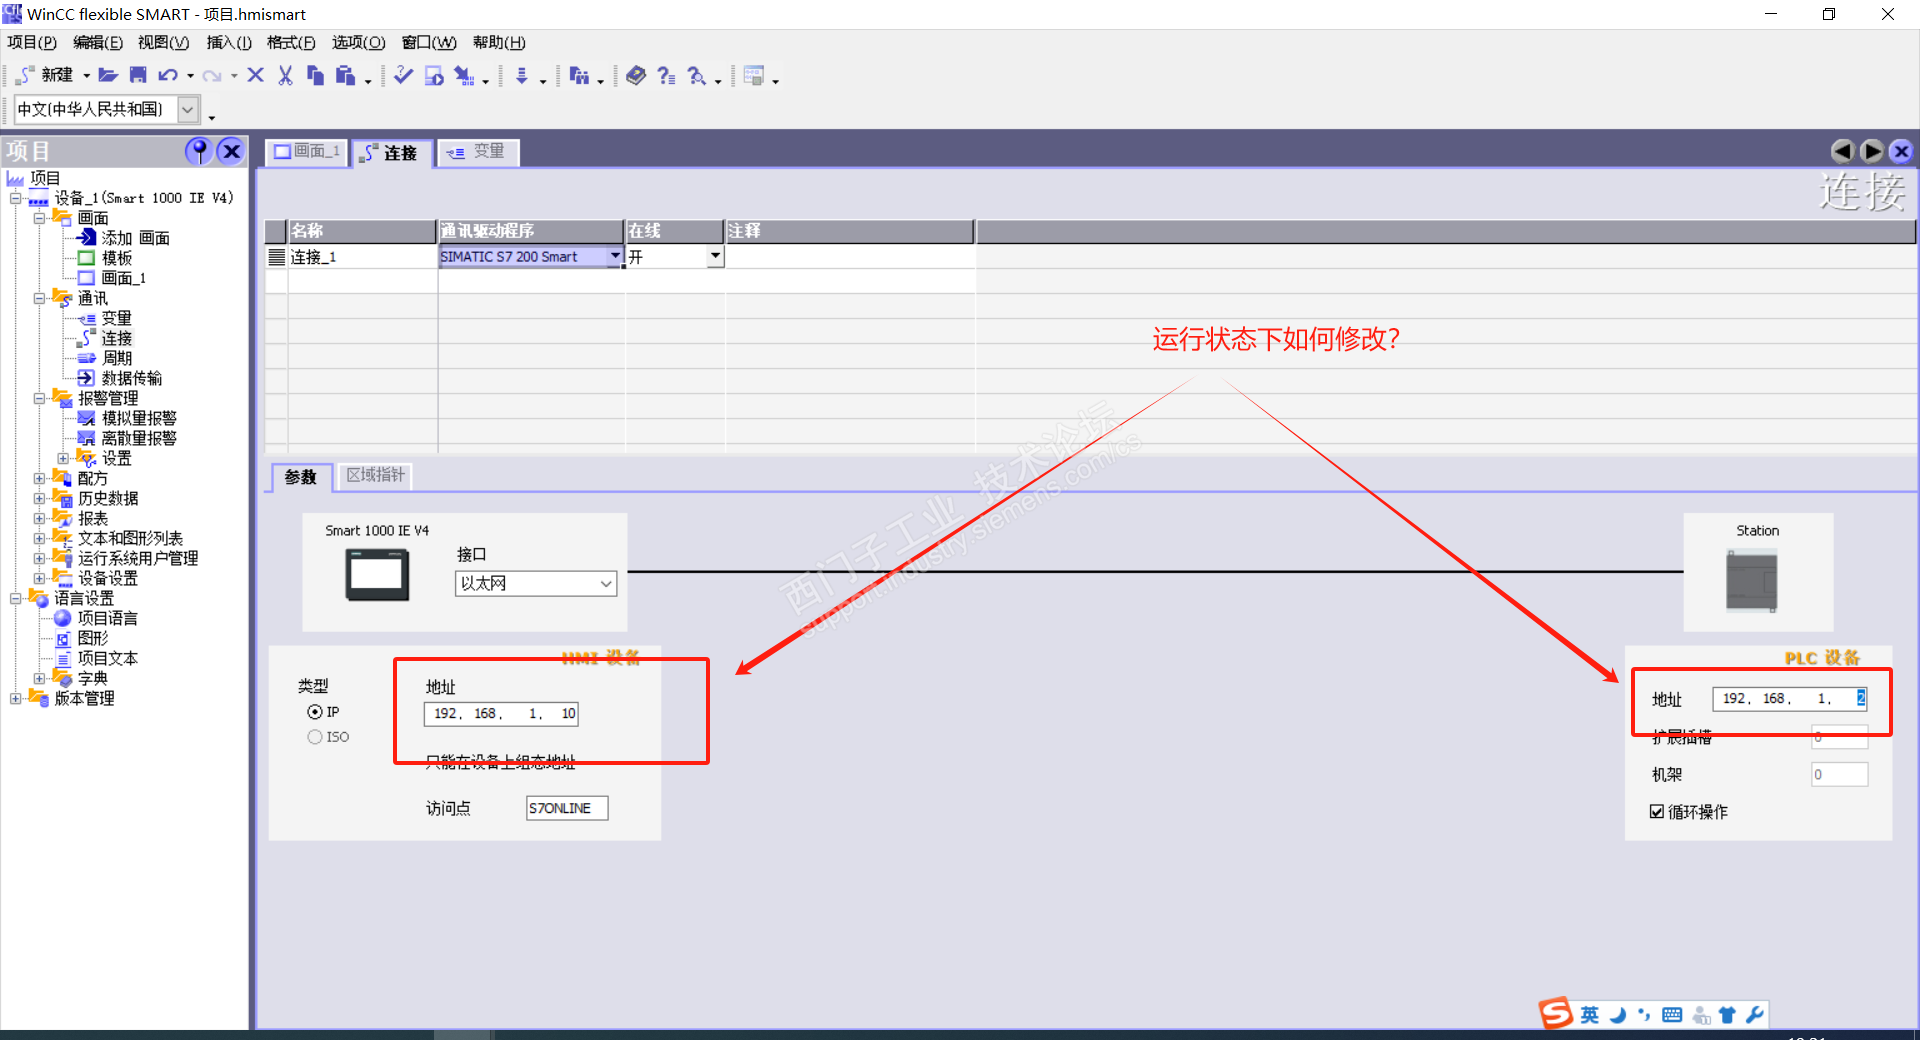Delete with the X toolbar icon
Viewport: 1920px width, 1040px height.
pos(255,75)
